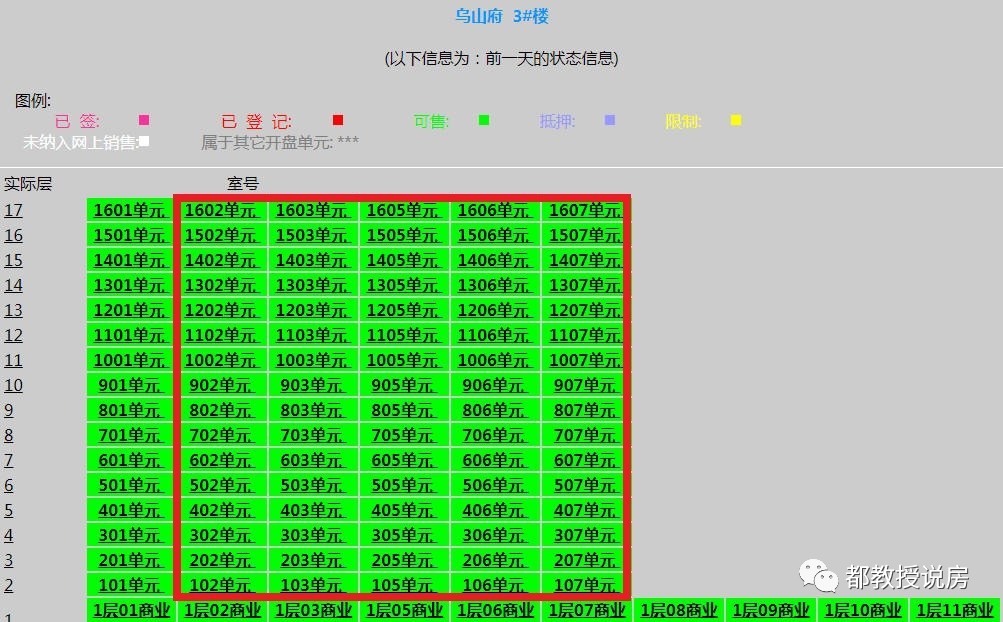The height and width of the screenshot is (622, 1003).
Task: Open the 乌山府 3#楼 title link
Action: pyautogui.click(x=501, y=16)
